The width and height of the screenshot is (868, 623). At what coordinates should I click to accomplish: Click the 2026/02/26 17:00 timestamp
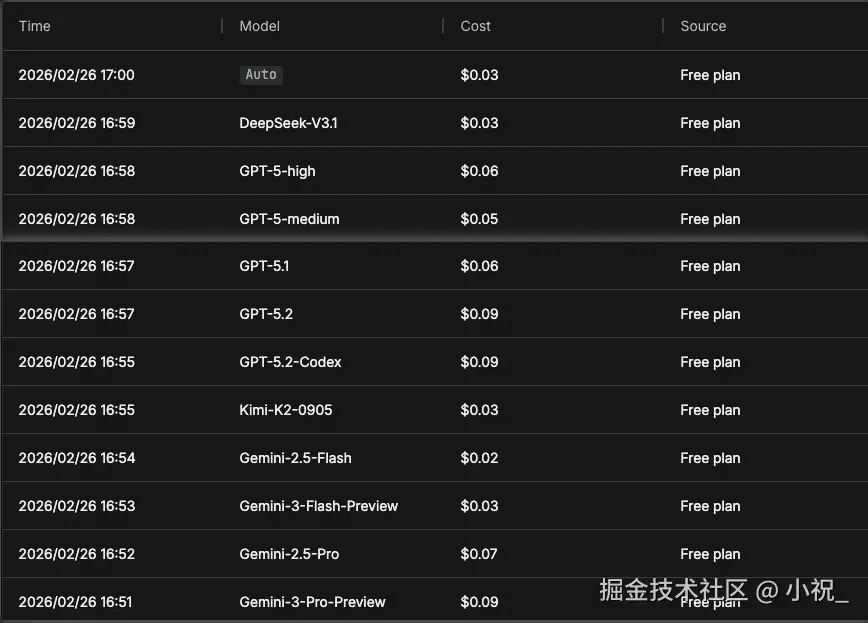point(76,75)
